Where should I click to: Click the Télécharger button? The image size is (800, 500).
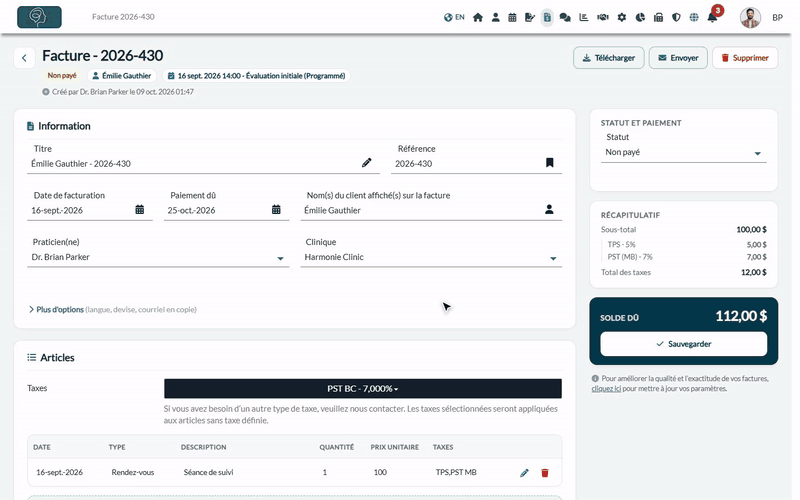609,58
